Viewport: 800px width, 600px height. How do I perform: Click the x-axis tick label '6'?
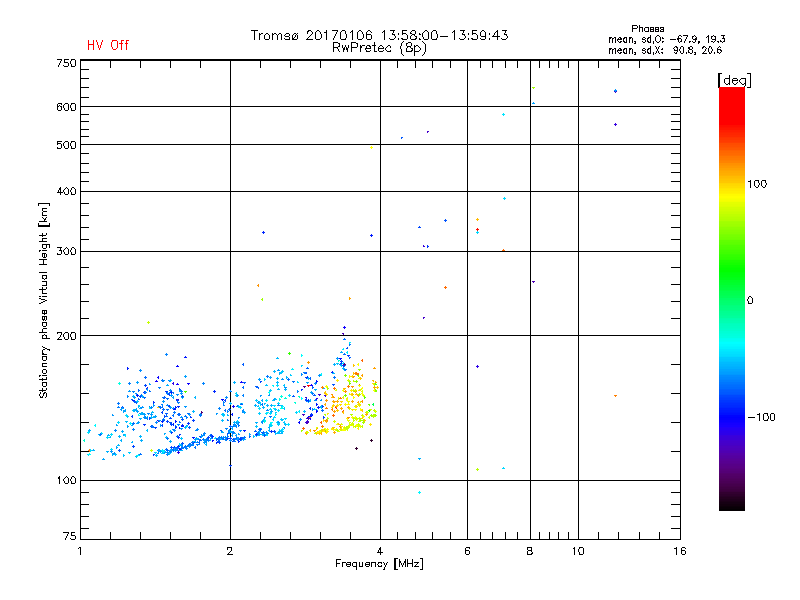tap(467, 551)
